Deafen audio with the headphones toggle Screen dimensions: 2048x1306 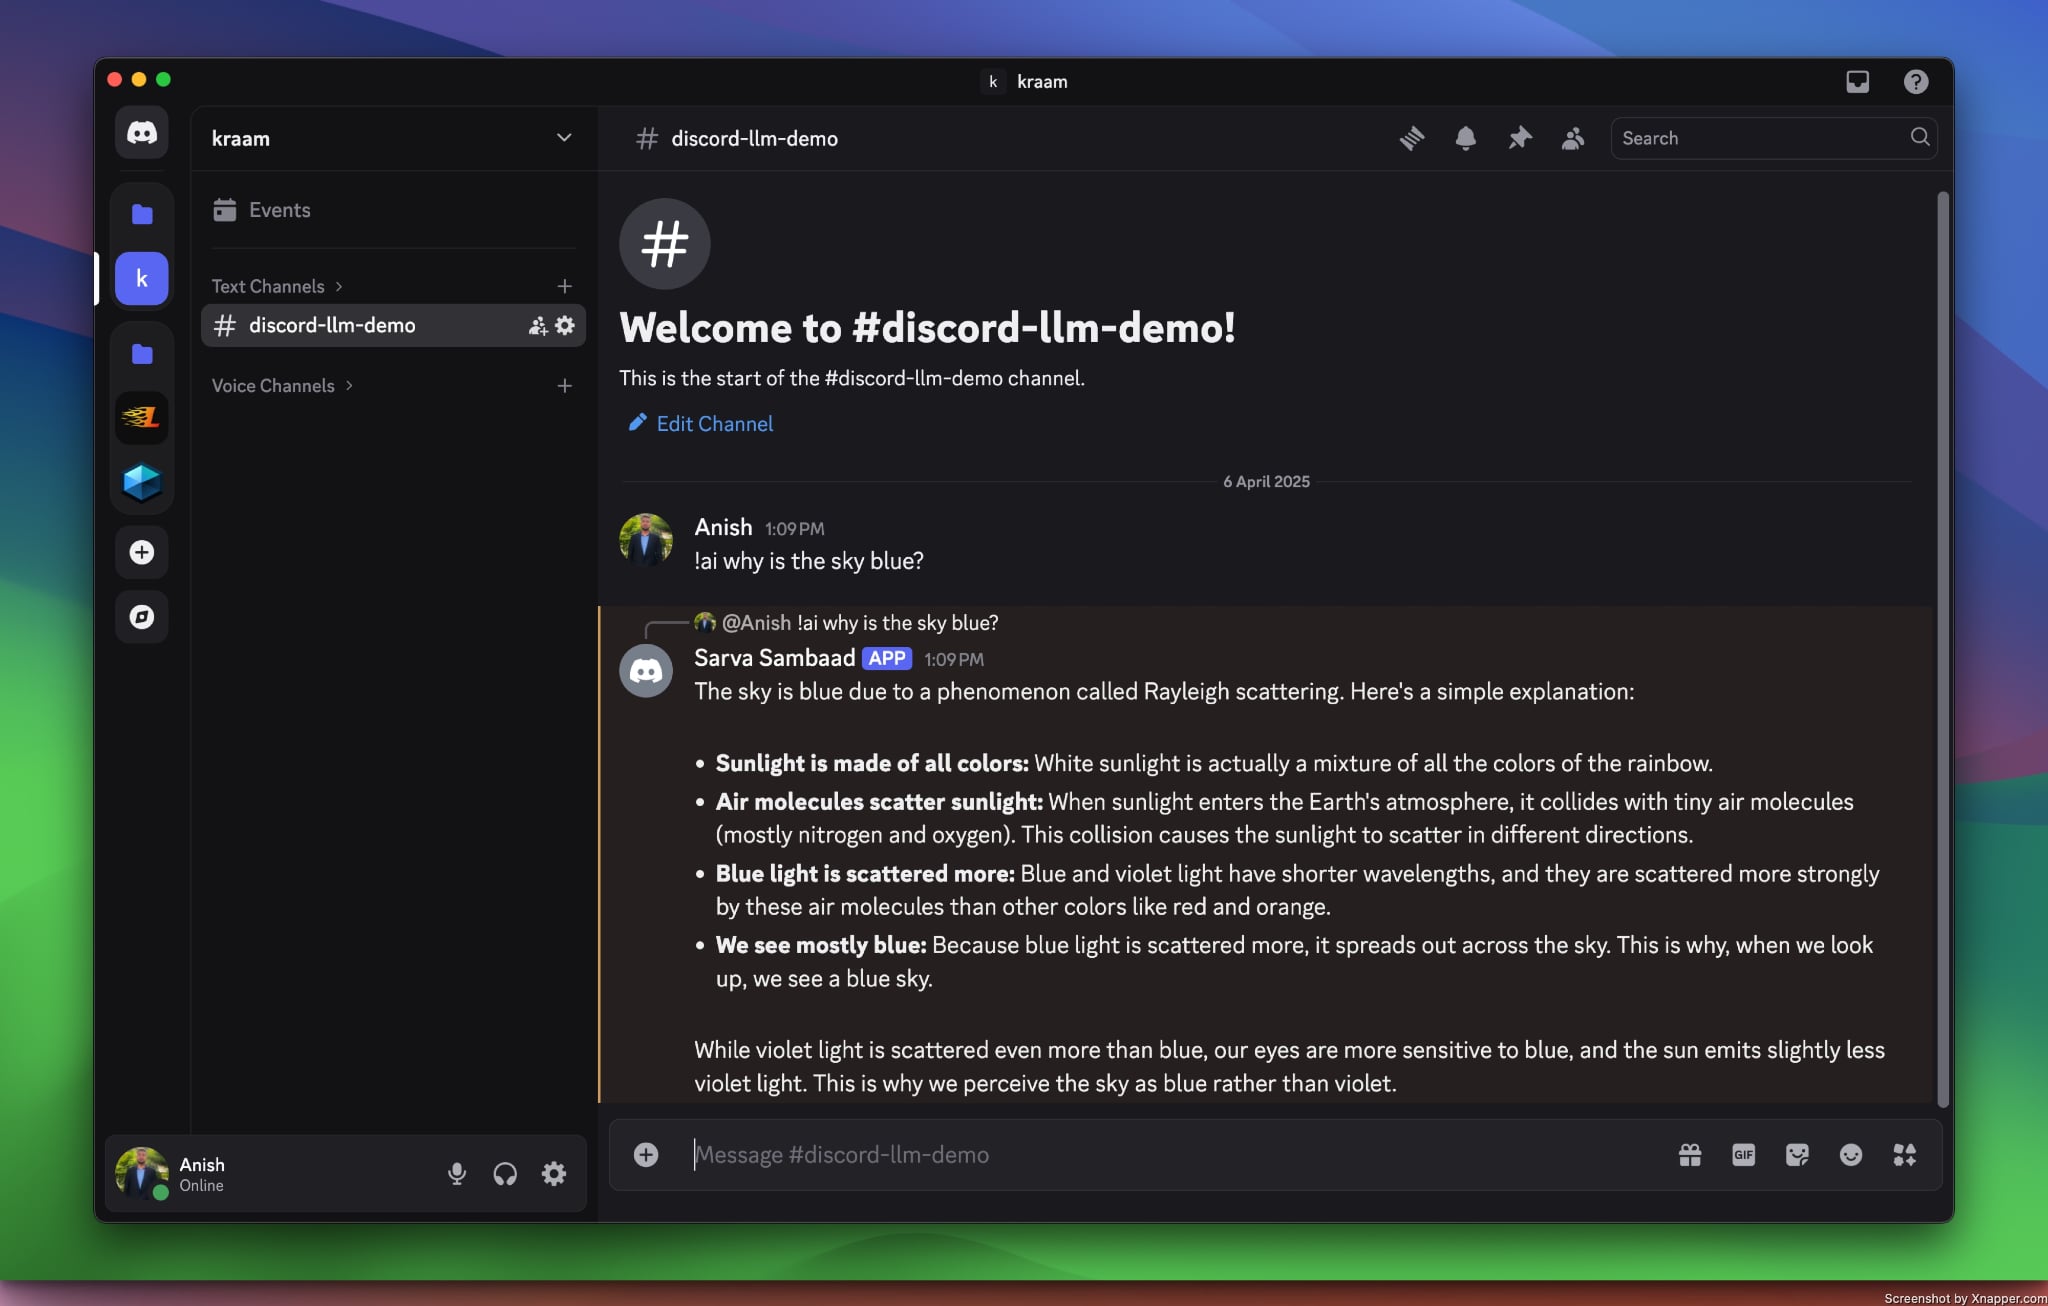pyautogui.click(x=505, y=1173)
